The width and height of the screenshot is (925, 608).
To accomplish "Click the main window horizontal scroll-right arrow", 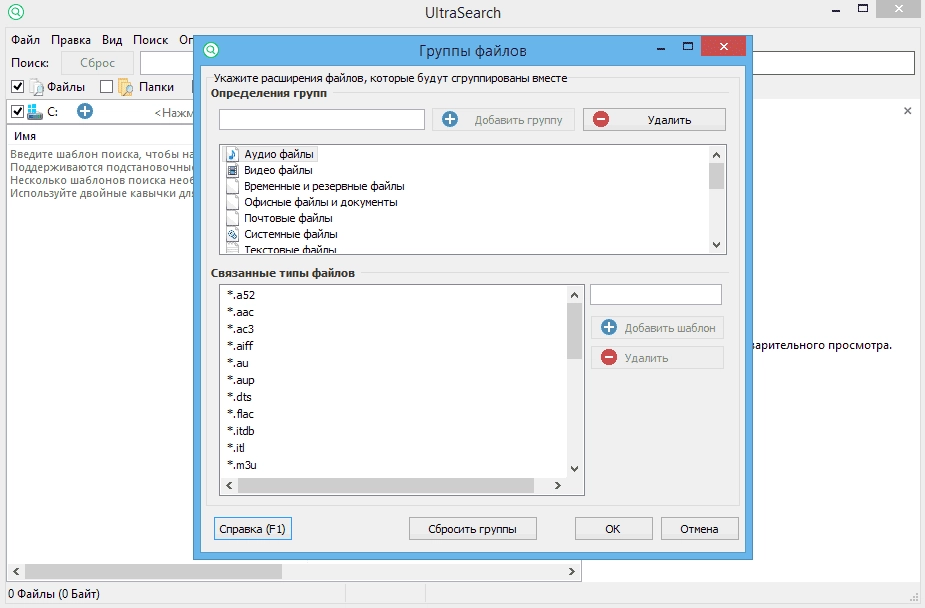I will tap(571, 571).
